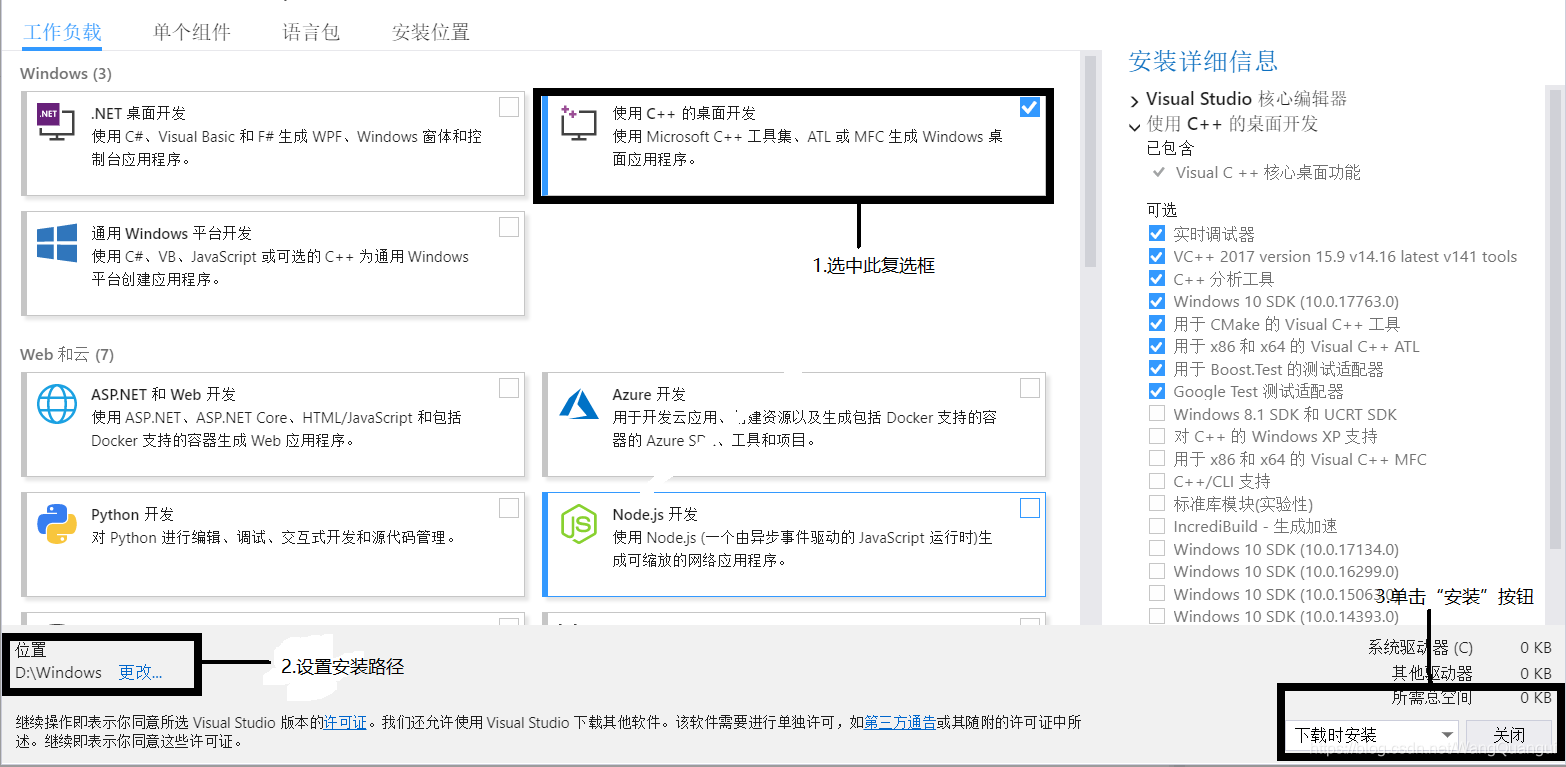1566x767 pixels.
Task: Check the .NET 桌面开发 workload checkbox
Action: click(509, 107)
